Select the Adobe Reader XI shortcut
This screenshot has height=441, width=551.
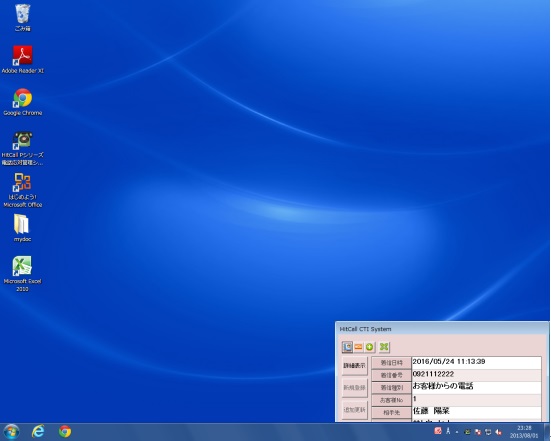(x=22, y=59)
